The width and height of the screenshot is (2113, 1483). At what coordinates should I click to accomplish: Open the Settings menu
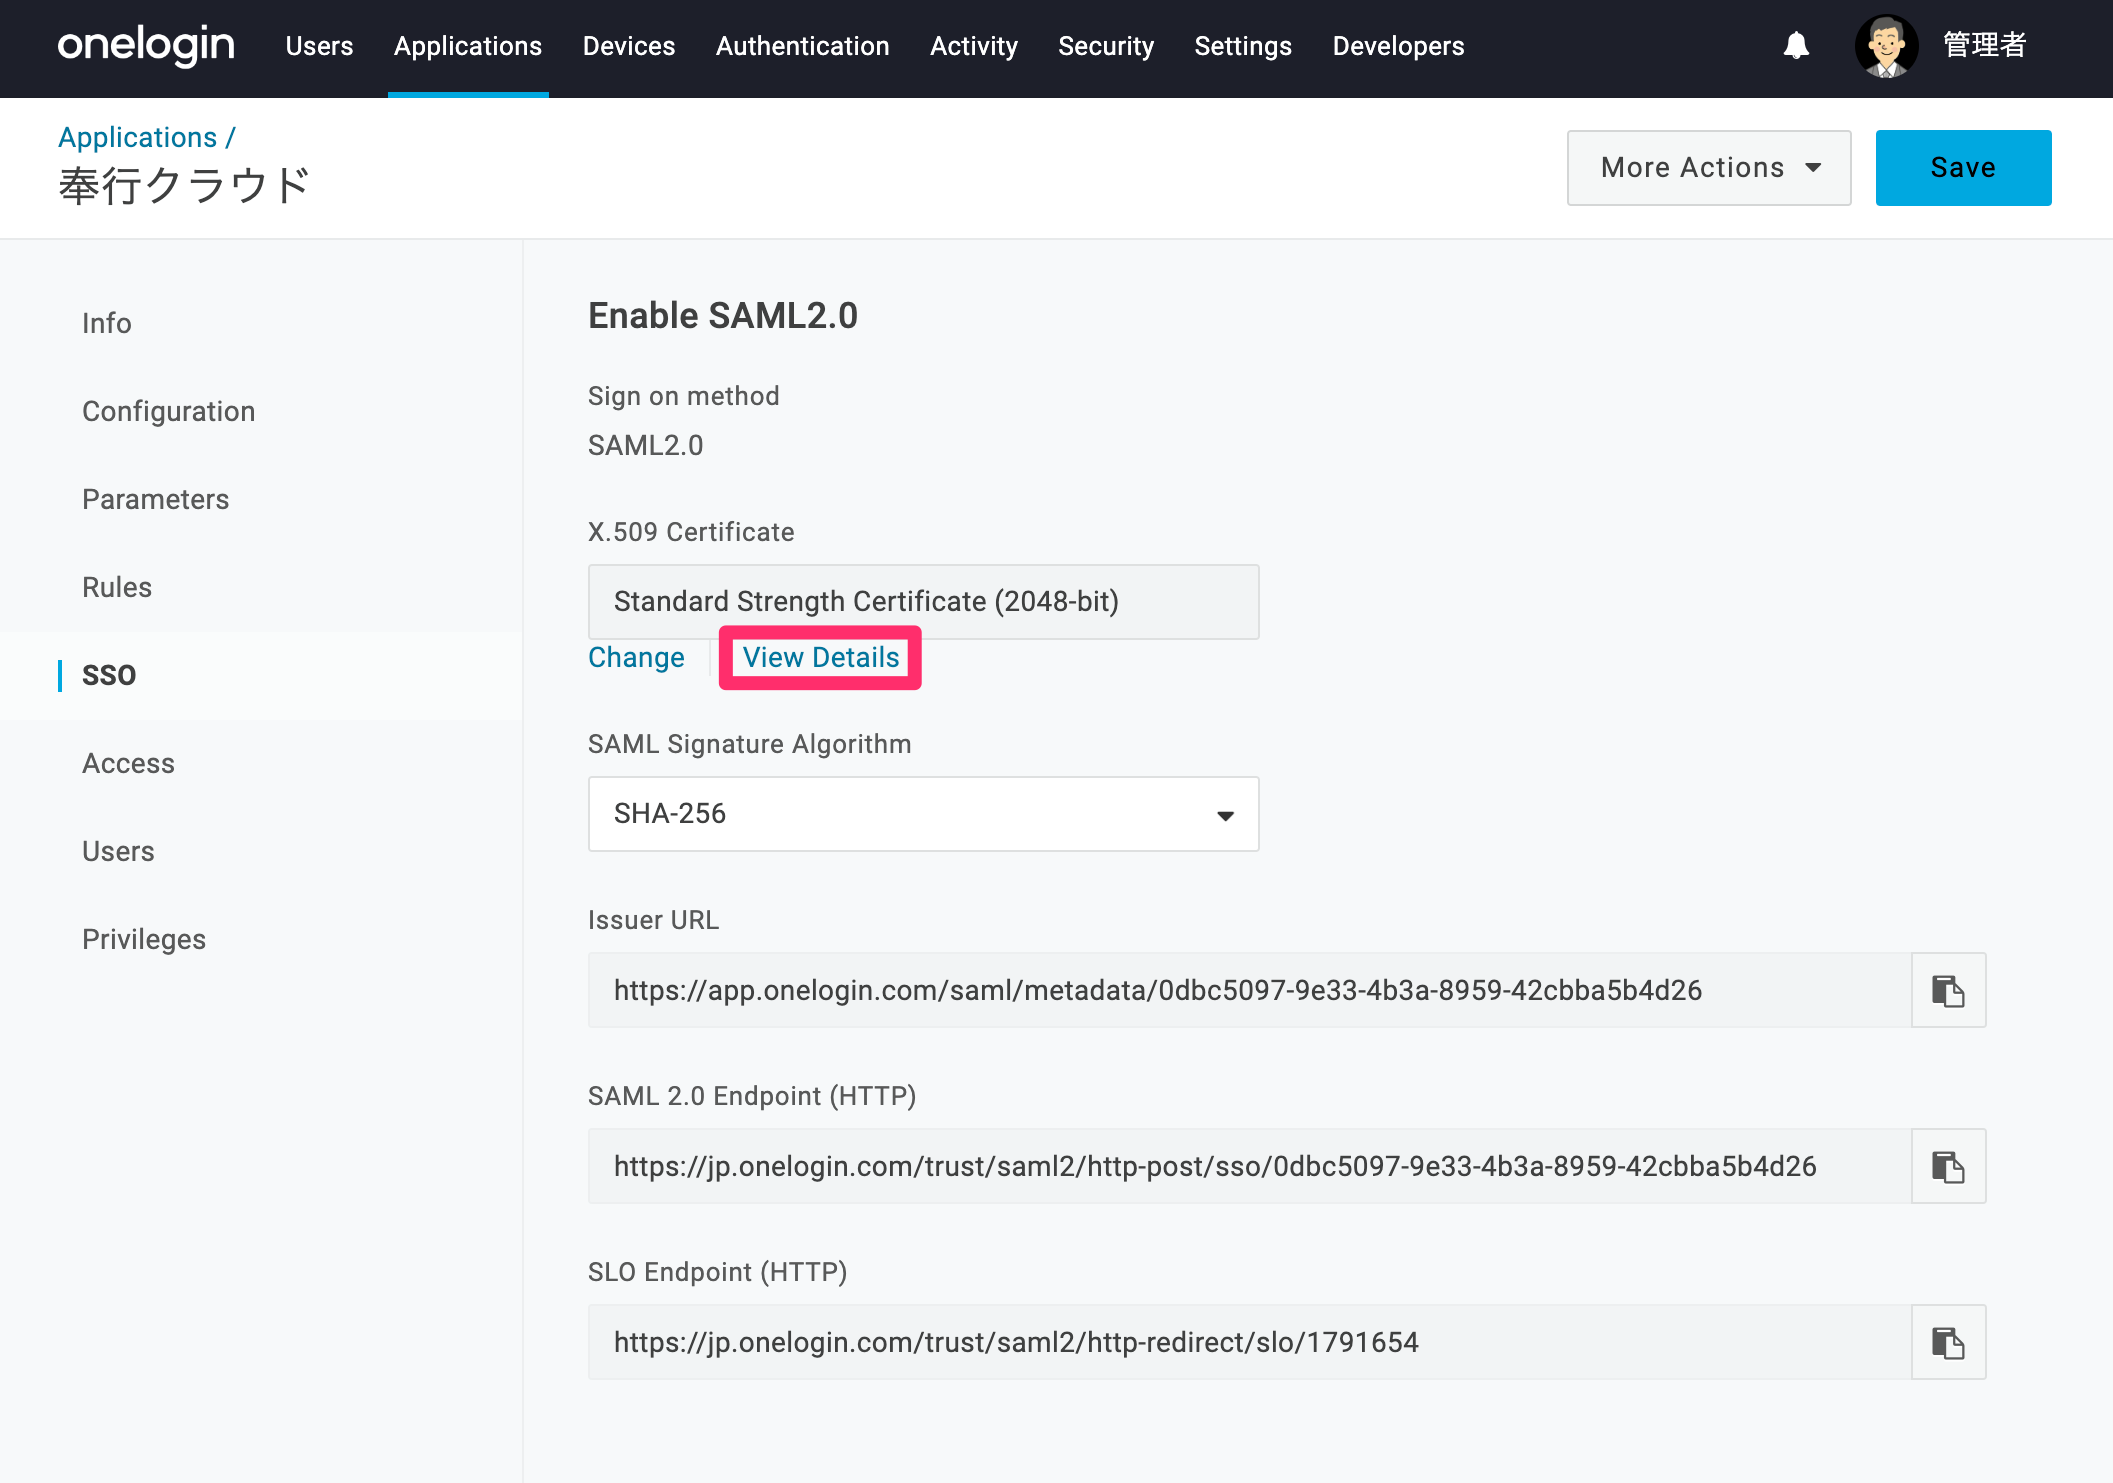[x=1243, y=46]
